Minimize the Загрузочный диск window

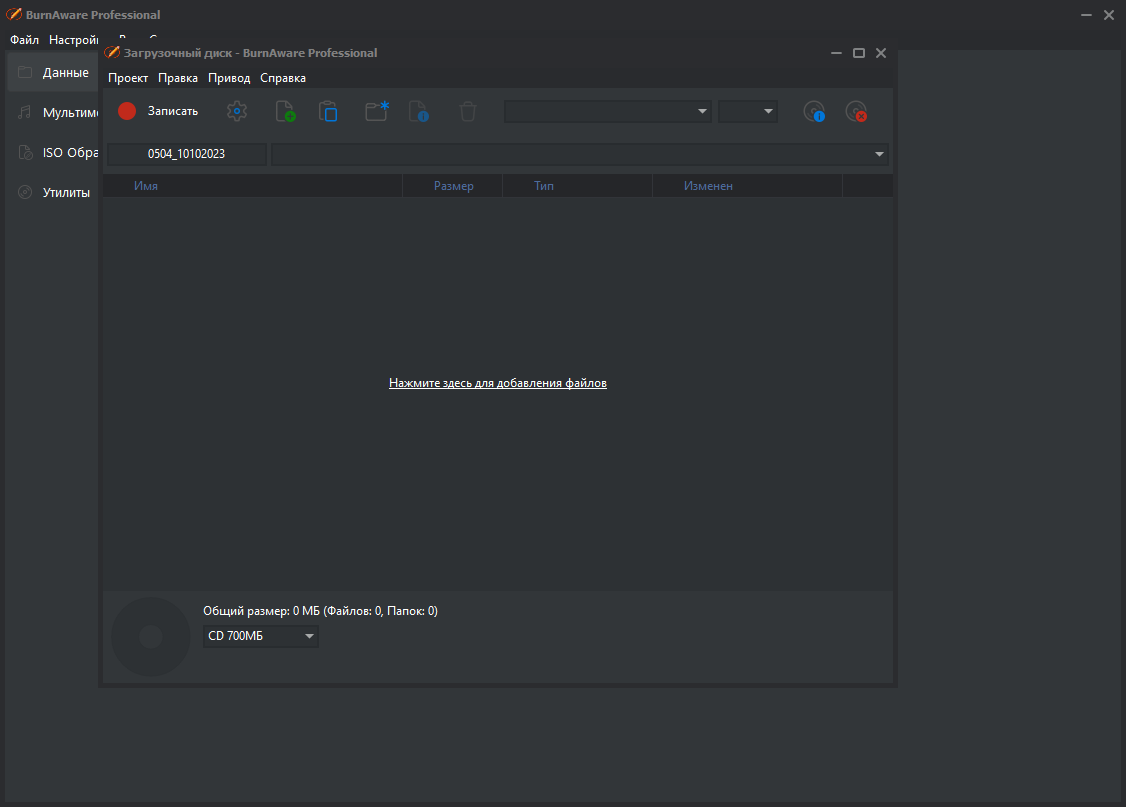(836, 53)
